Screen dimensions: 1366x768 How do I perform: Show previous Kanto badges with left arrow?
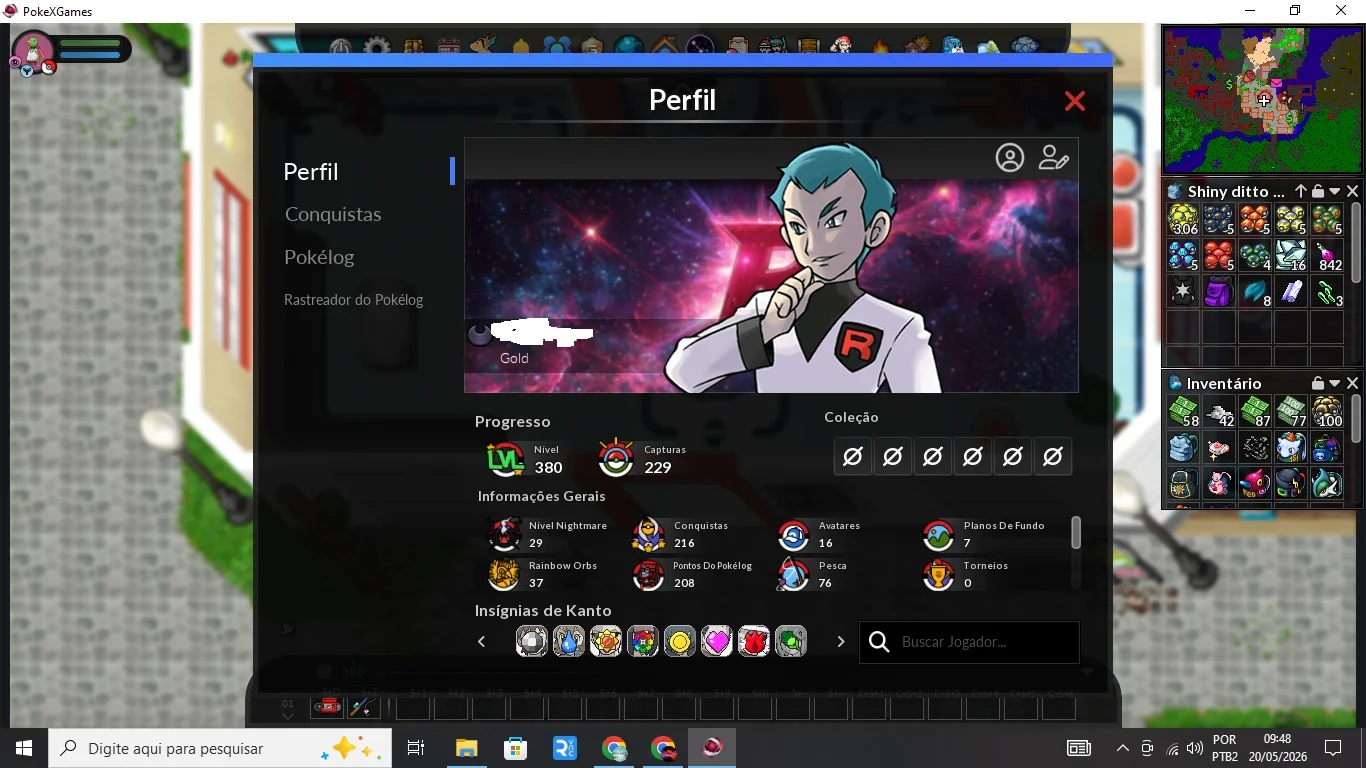tap(481, 642)
